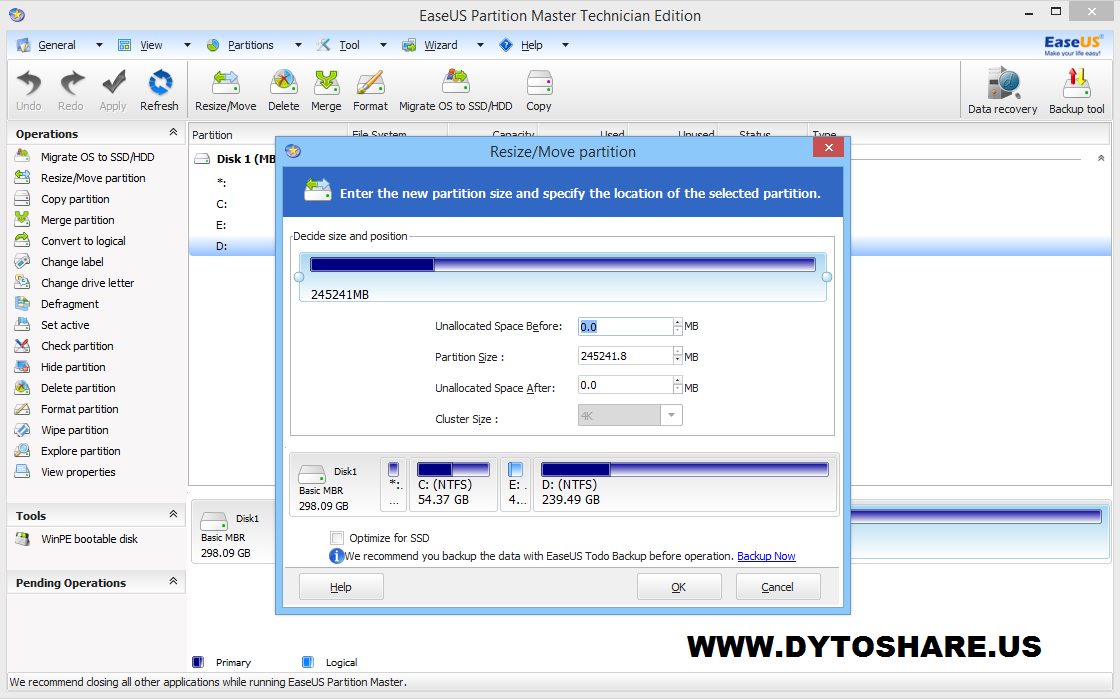Screen dimensions: 1120x699
Task: Collapse the Operations panel
Action: coord(173,132)
